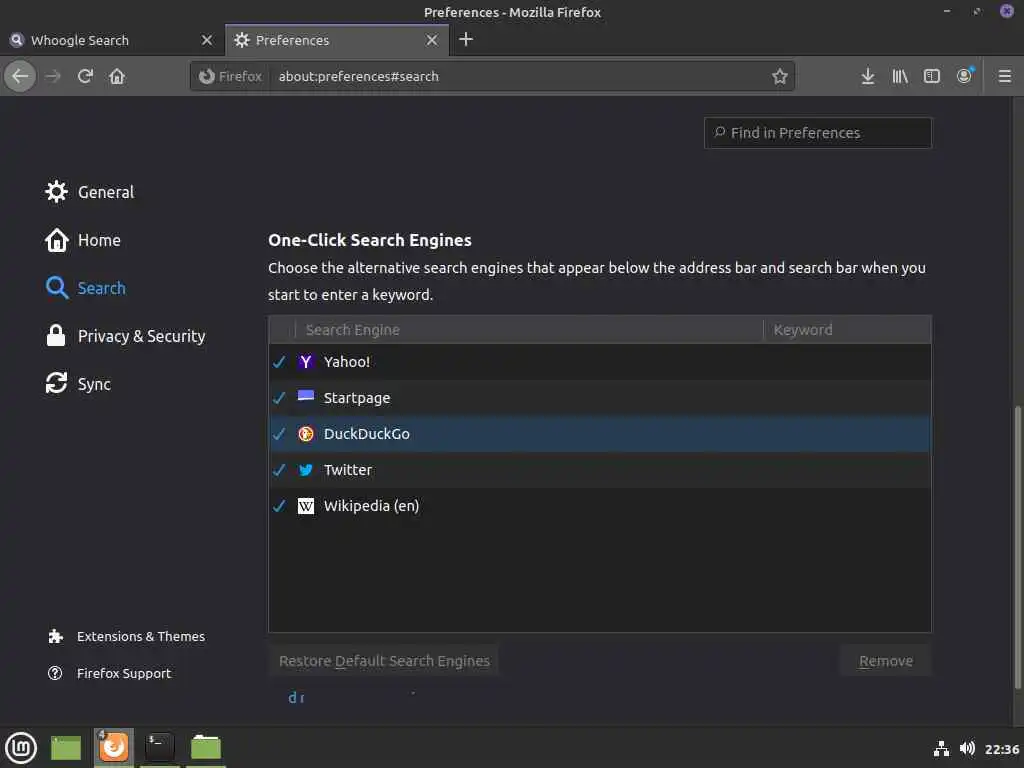Close the Preferences tab
Screen dimensions: 1024x768
[432, 40]
